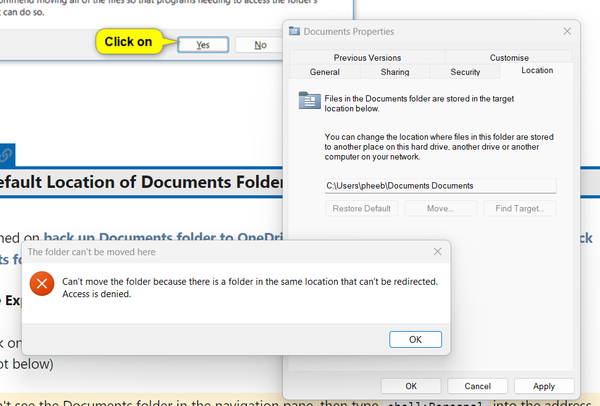
Task: Click the Yes button in the background page
Action: 203,45
